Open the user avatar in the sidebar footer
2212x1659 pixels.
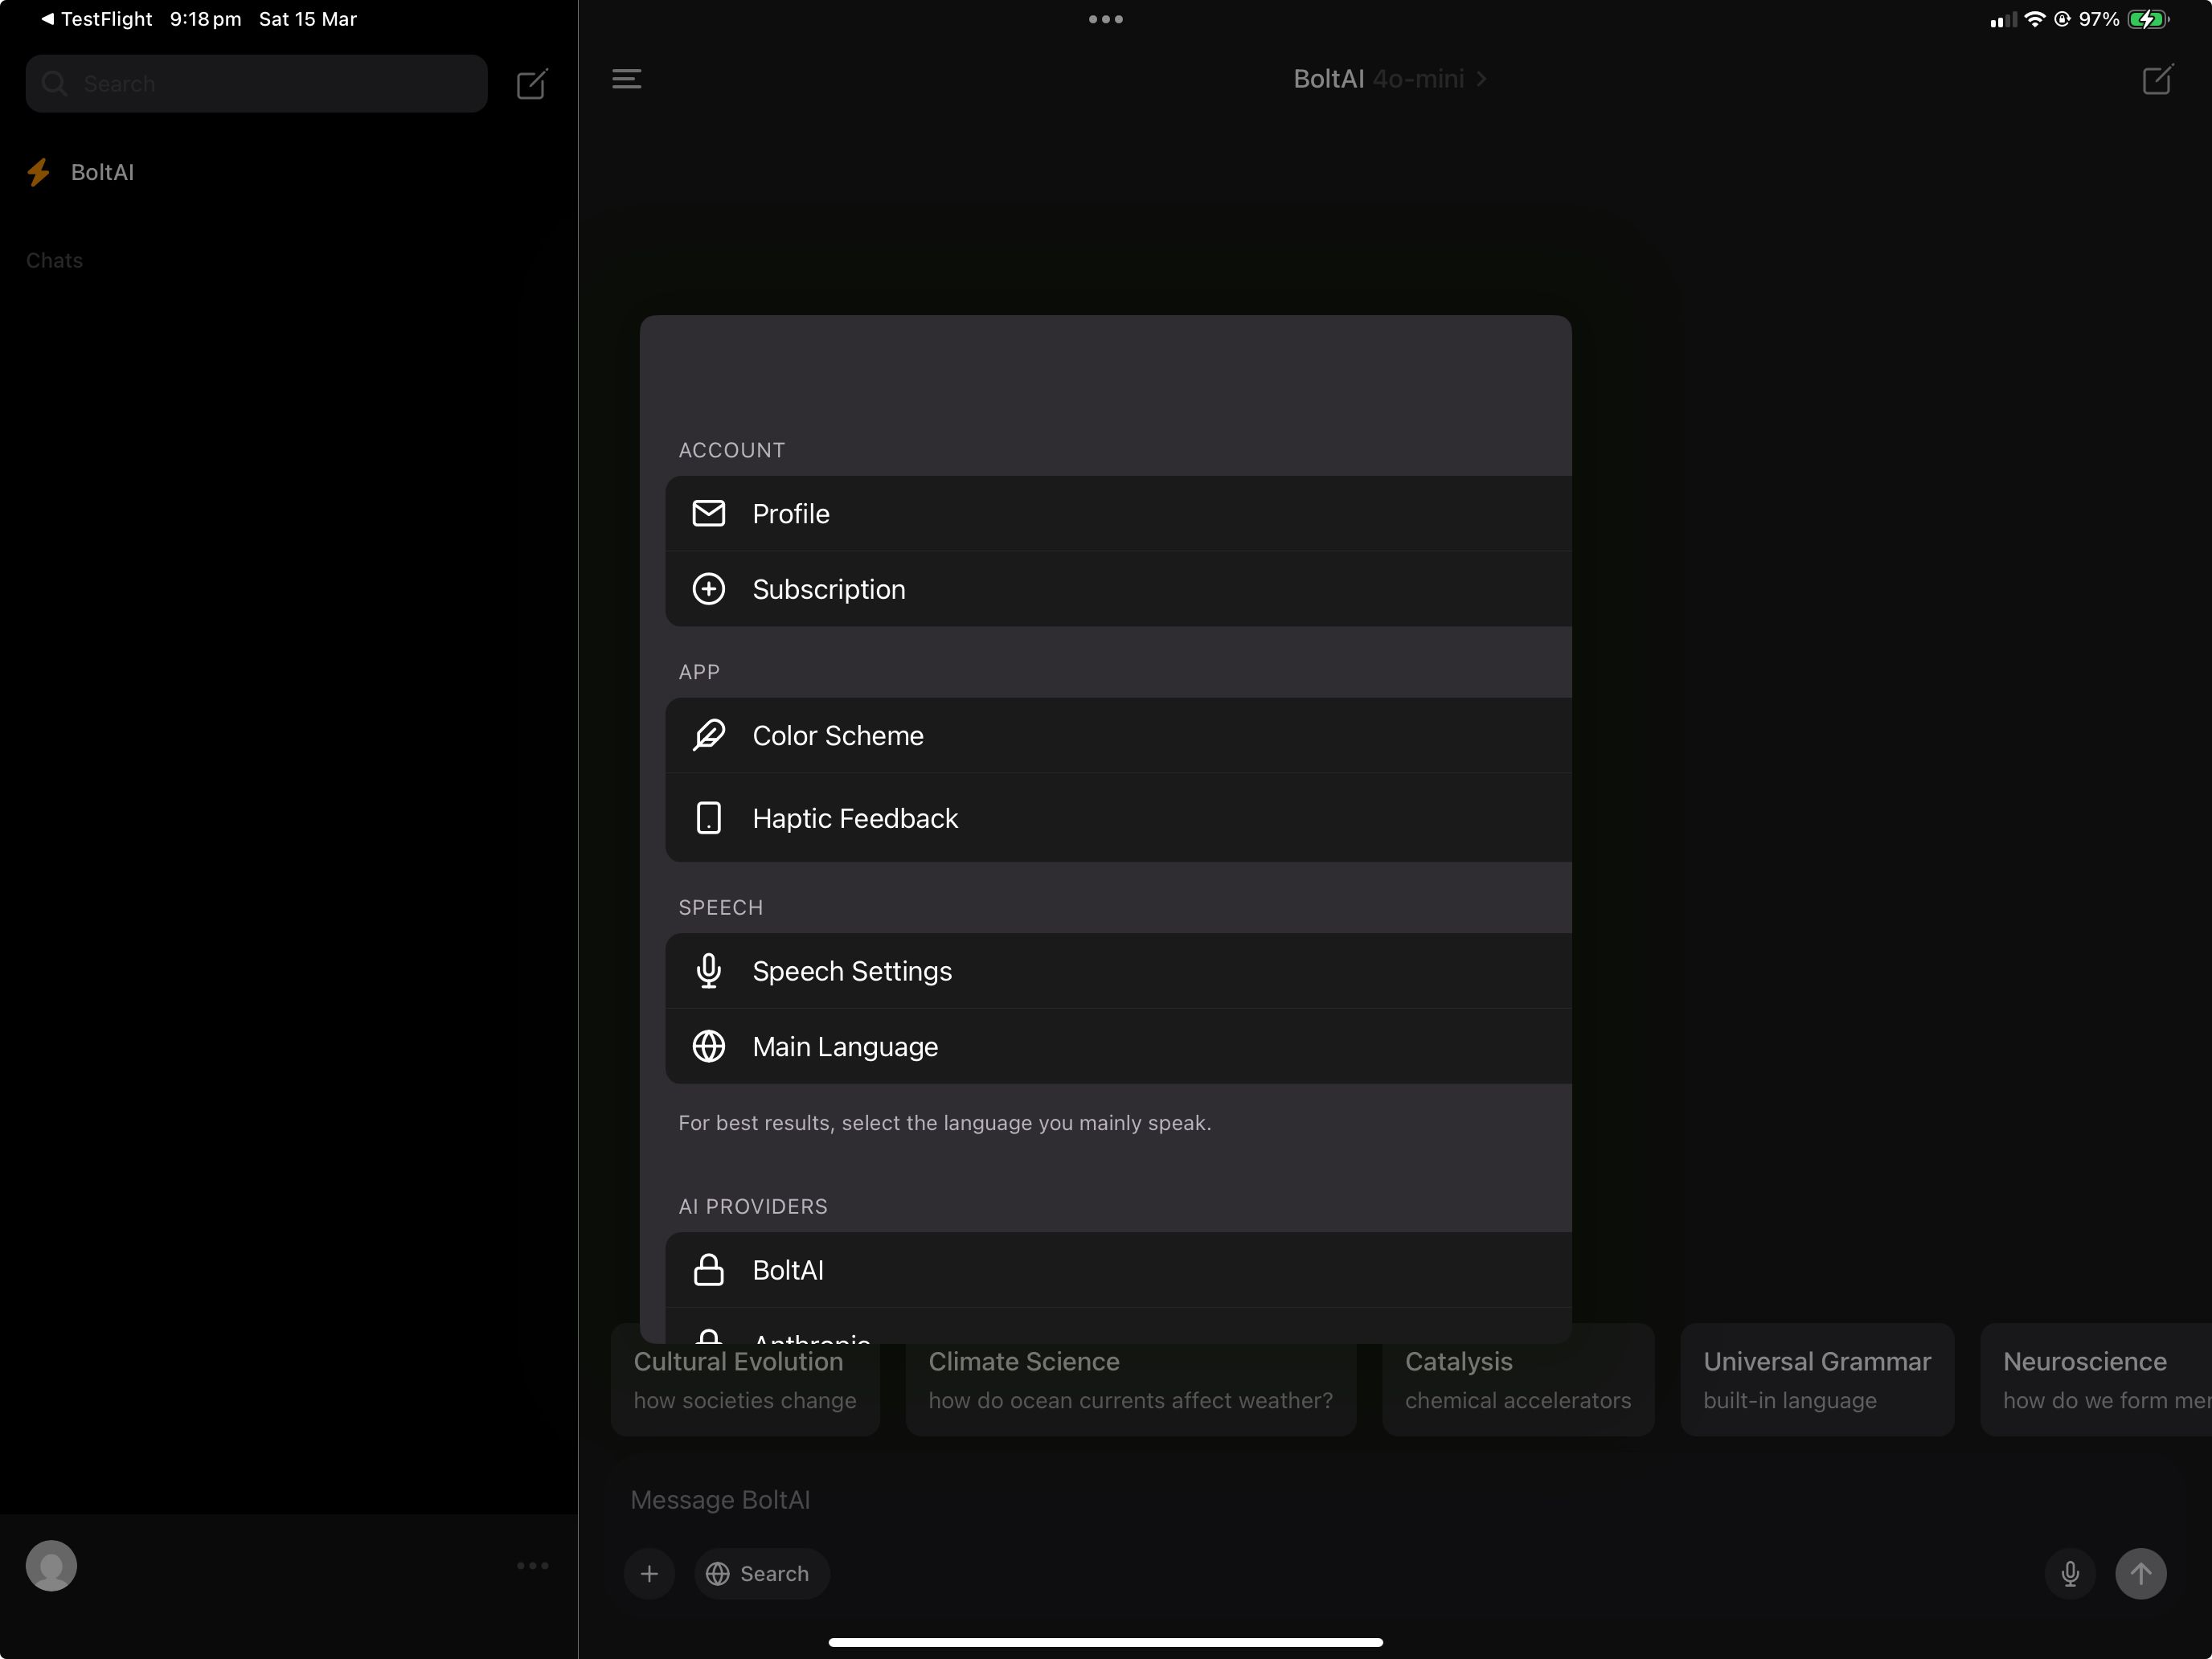point(51,1566)
